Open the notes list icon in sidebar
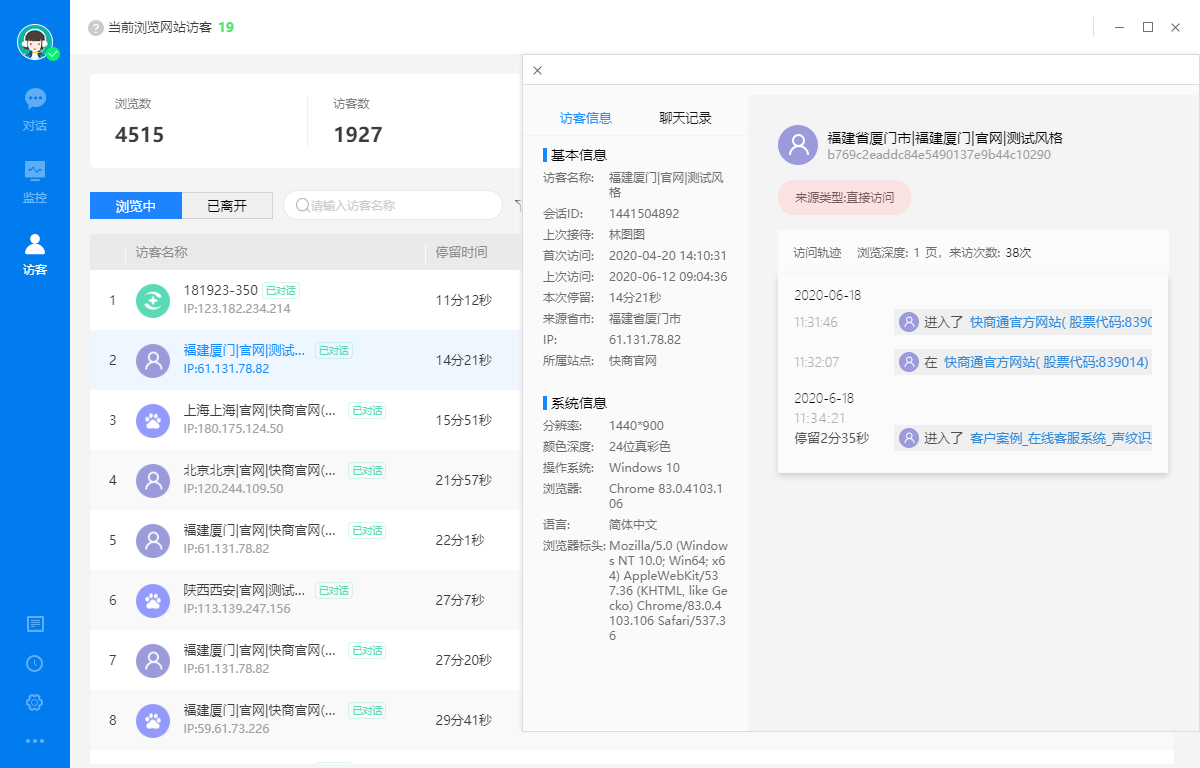Screen dimensions: 1200x768 (x=35, y=624)
